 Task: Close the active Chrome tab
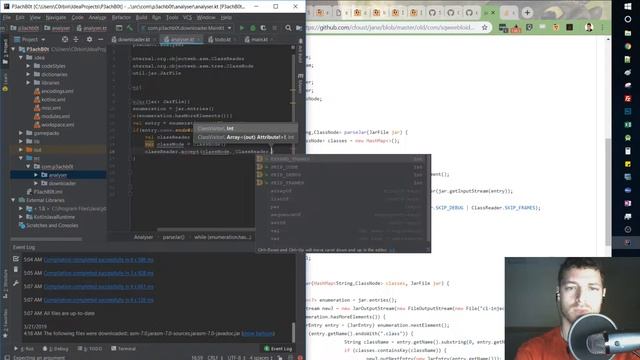tap(493, 13)
